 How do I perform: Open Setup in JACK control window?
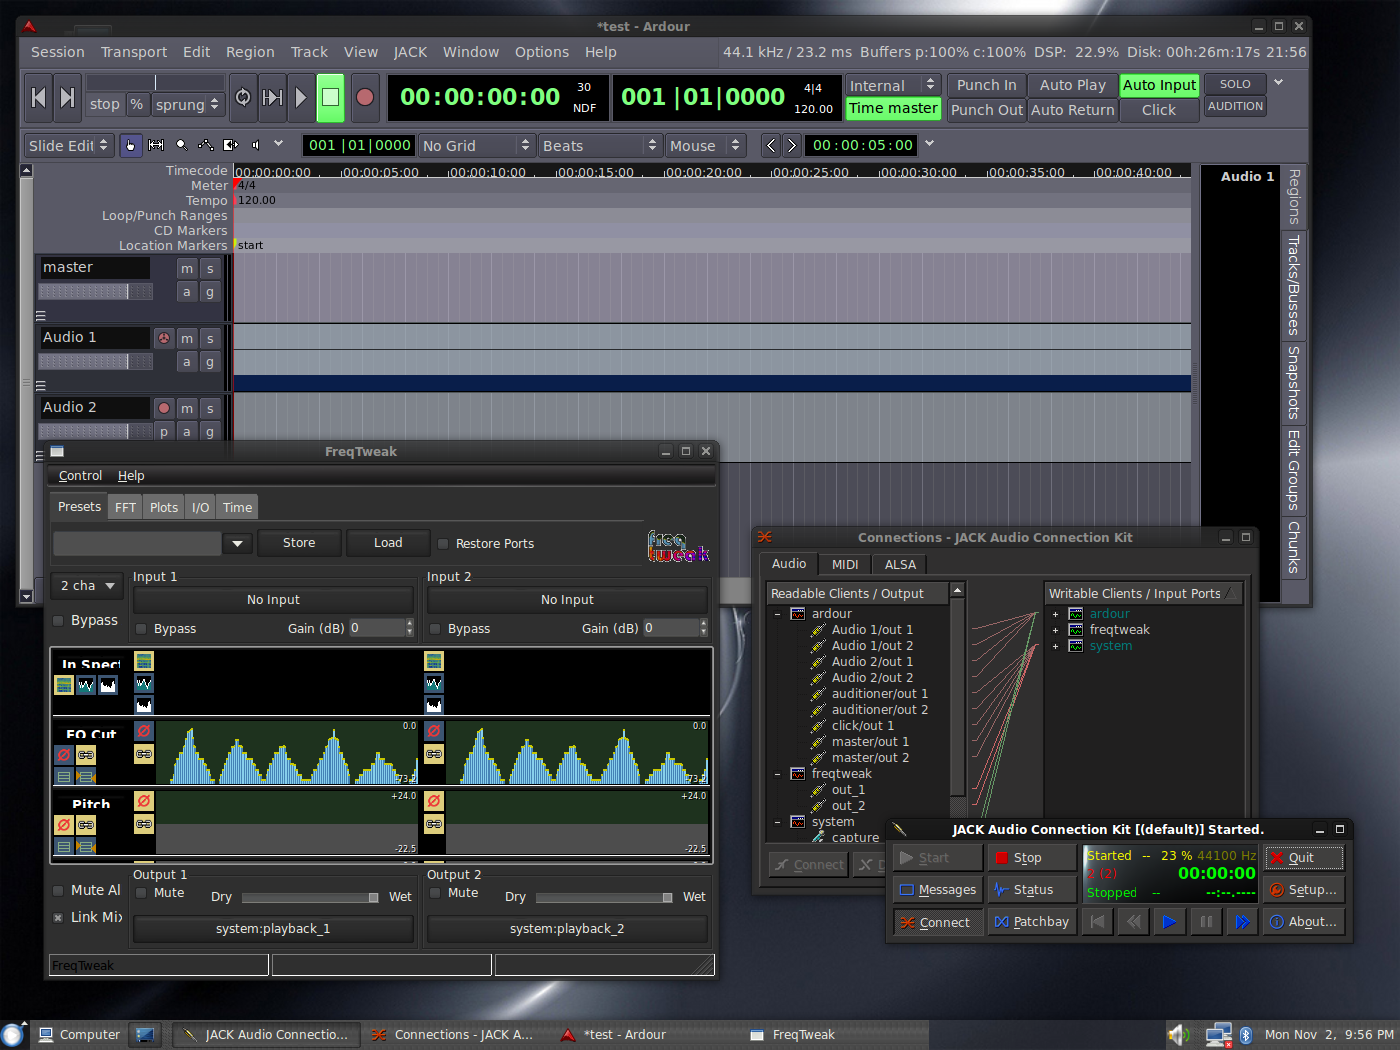(1303, 890)
